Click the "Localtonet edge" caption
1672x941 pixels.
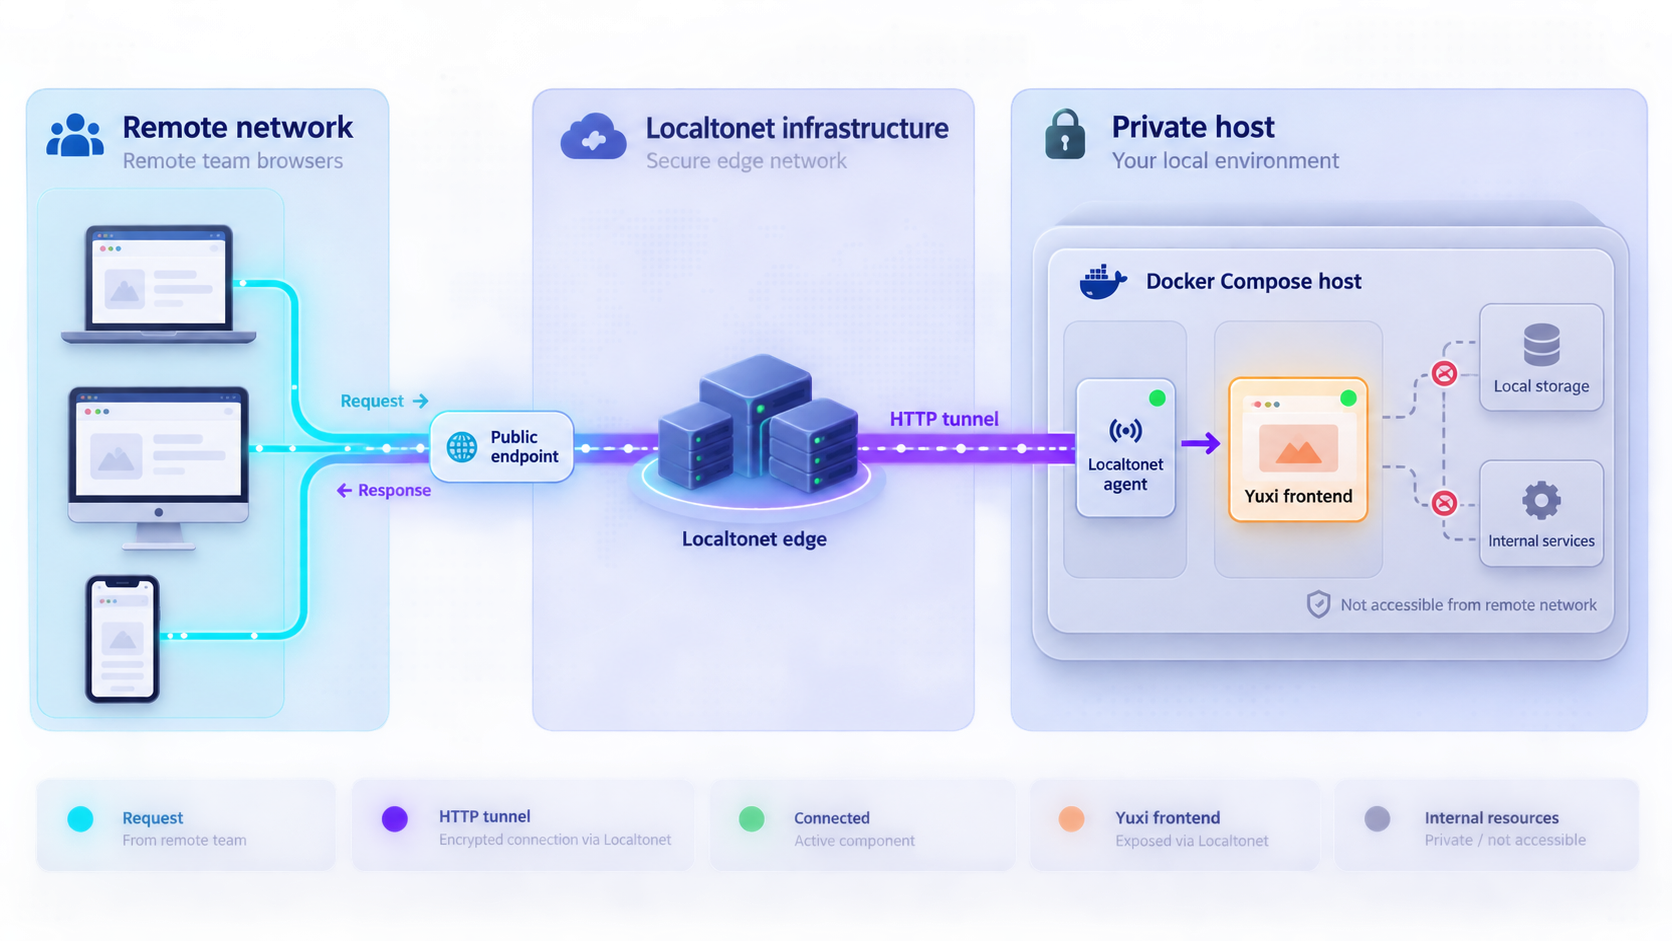pos(754,539)
